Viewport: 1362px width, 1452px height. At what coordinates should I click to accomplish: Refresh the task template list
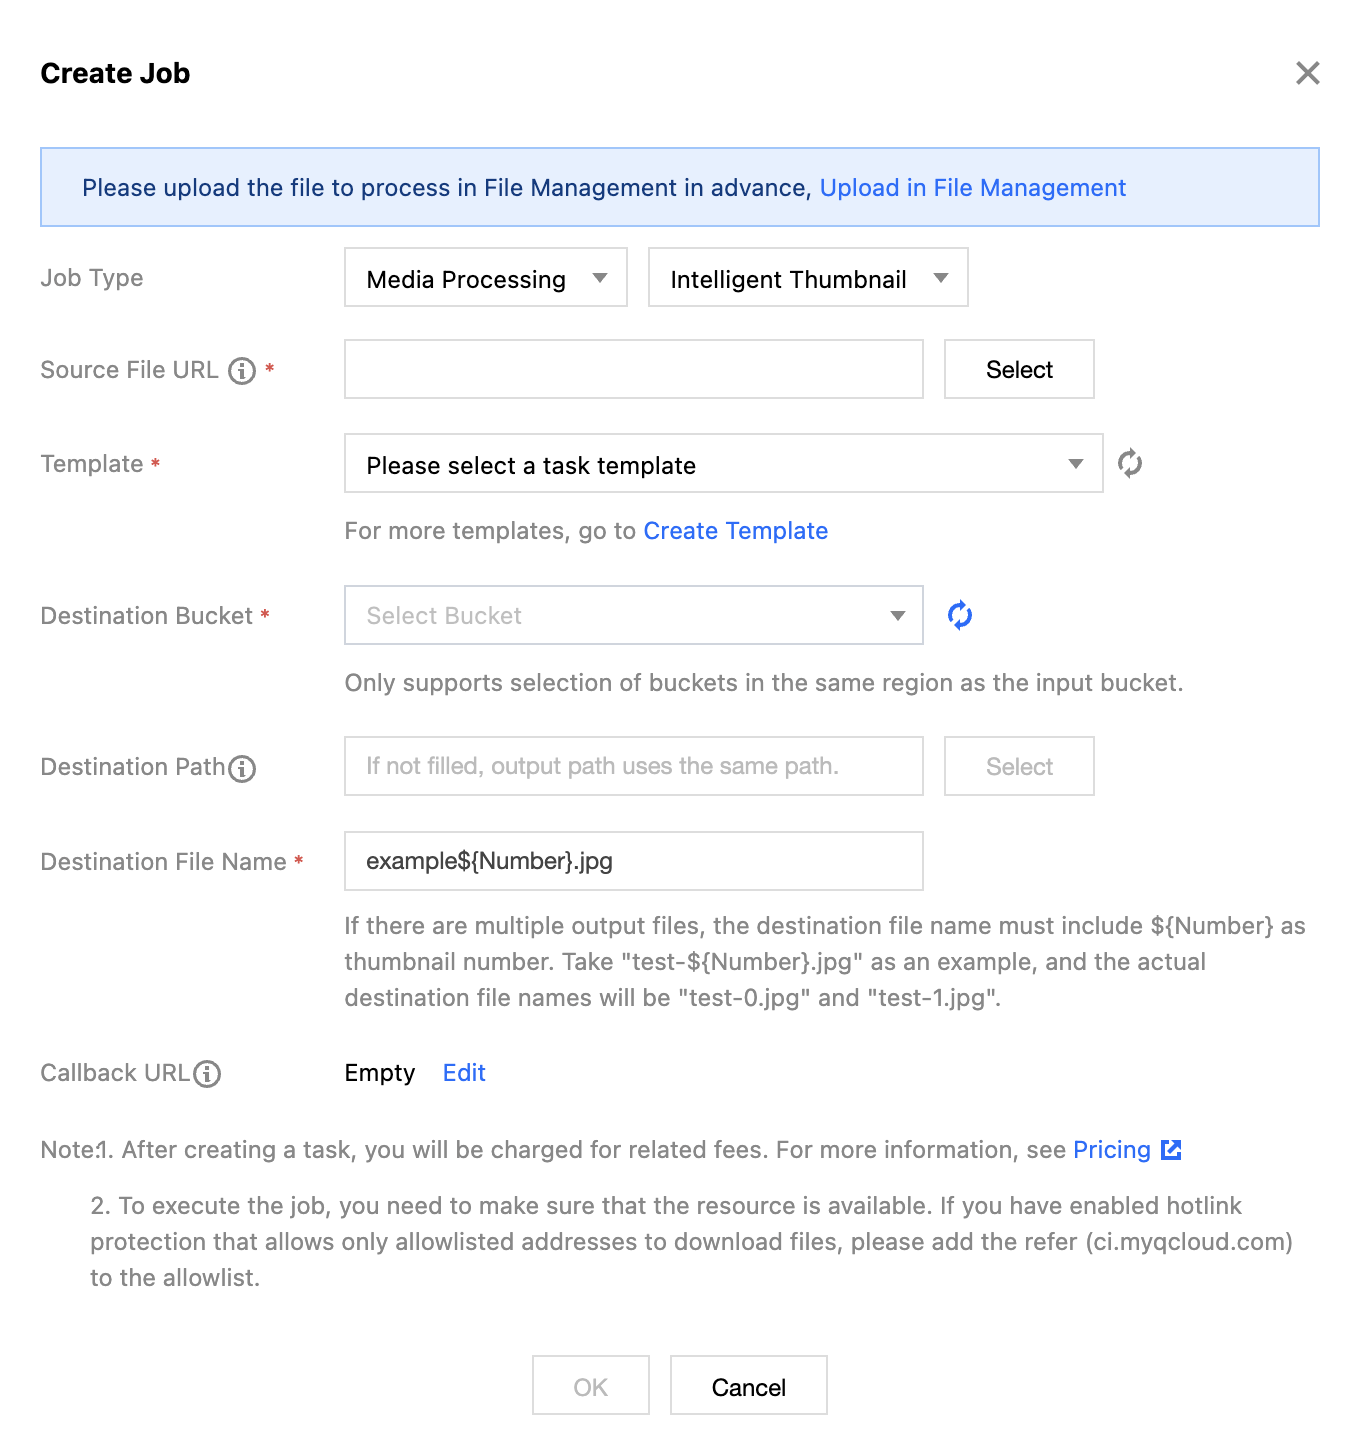coord(1130,464)
